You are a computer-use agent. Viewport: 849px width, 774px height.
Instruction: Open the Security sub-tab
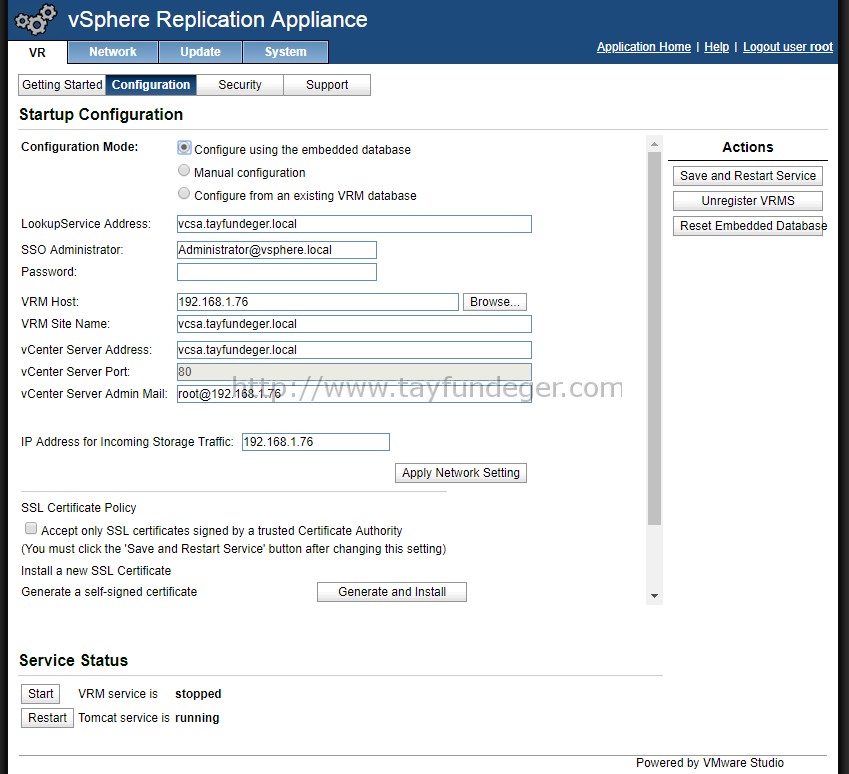240,85
